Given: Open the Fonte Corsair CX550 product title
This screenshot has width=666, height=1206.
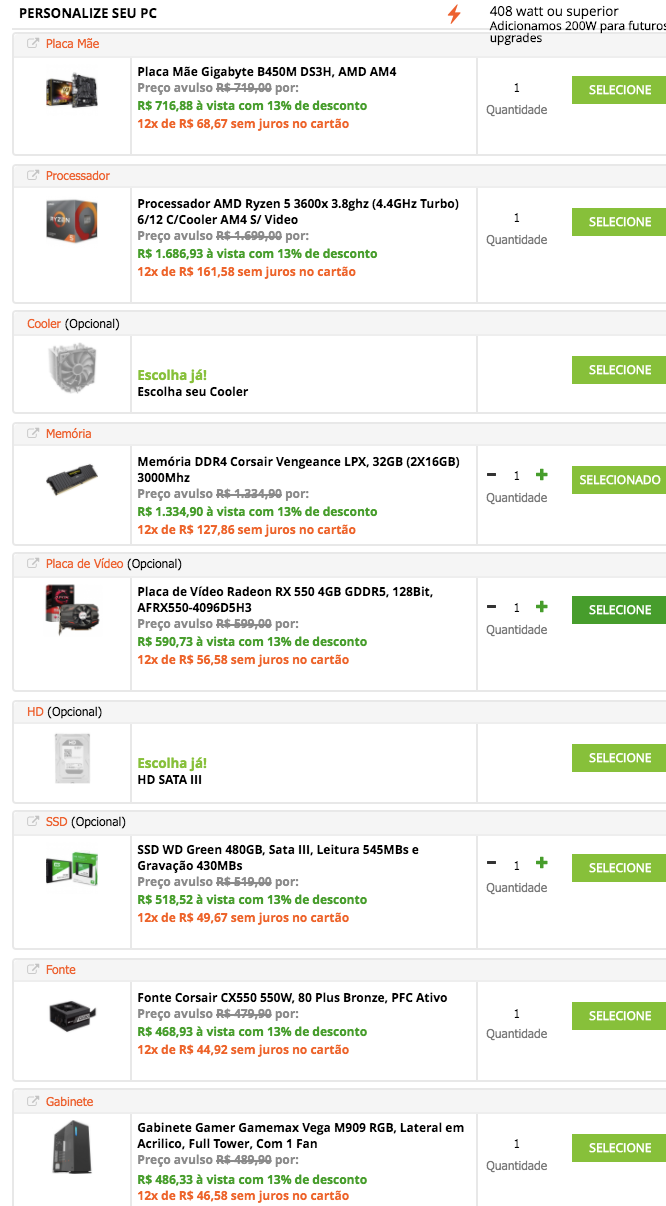Looking at the screenshot, I should click(292, 998).
